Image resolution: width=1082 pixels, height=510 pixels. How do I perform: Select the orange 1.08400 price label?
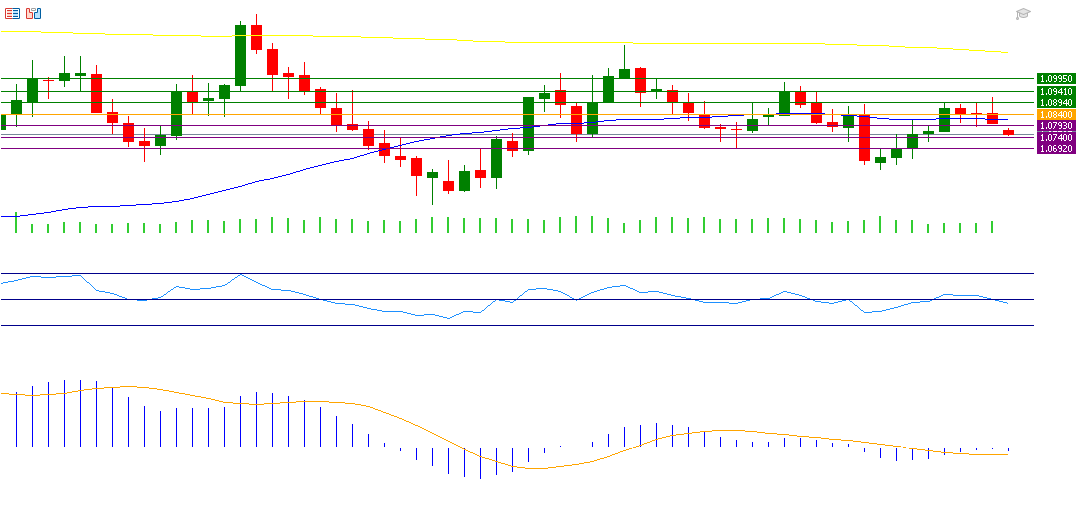pos(1055,115)
